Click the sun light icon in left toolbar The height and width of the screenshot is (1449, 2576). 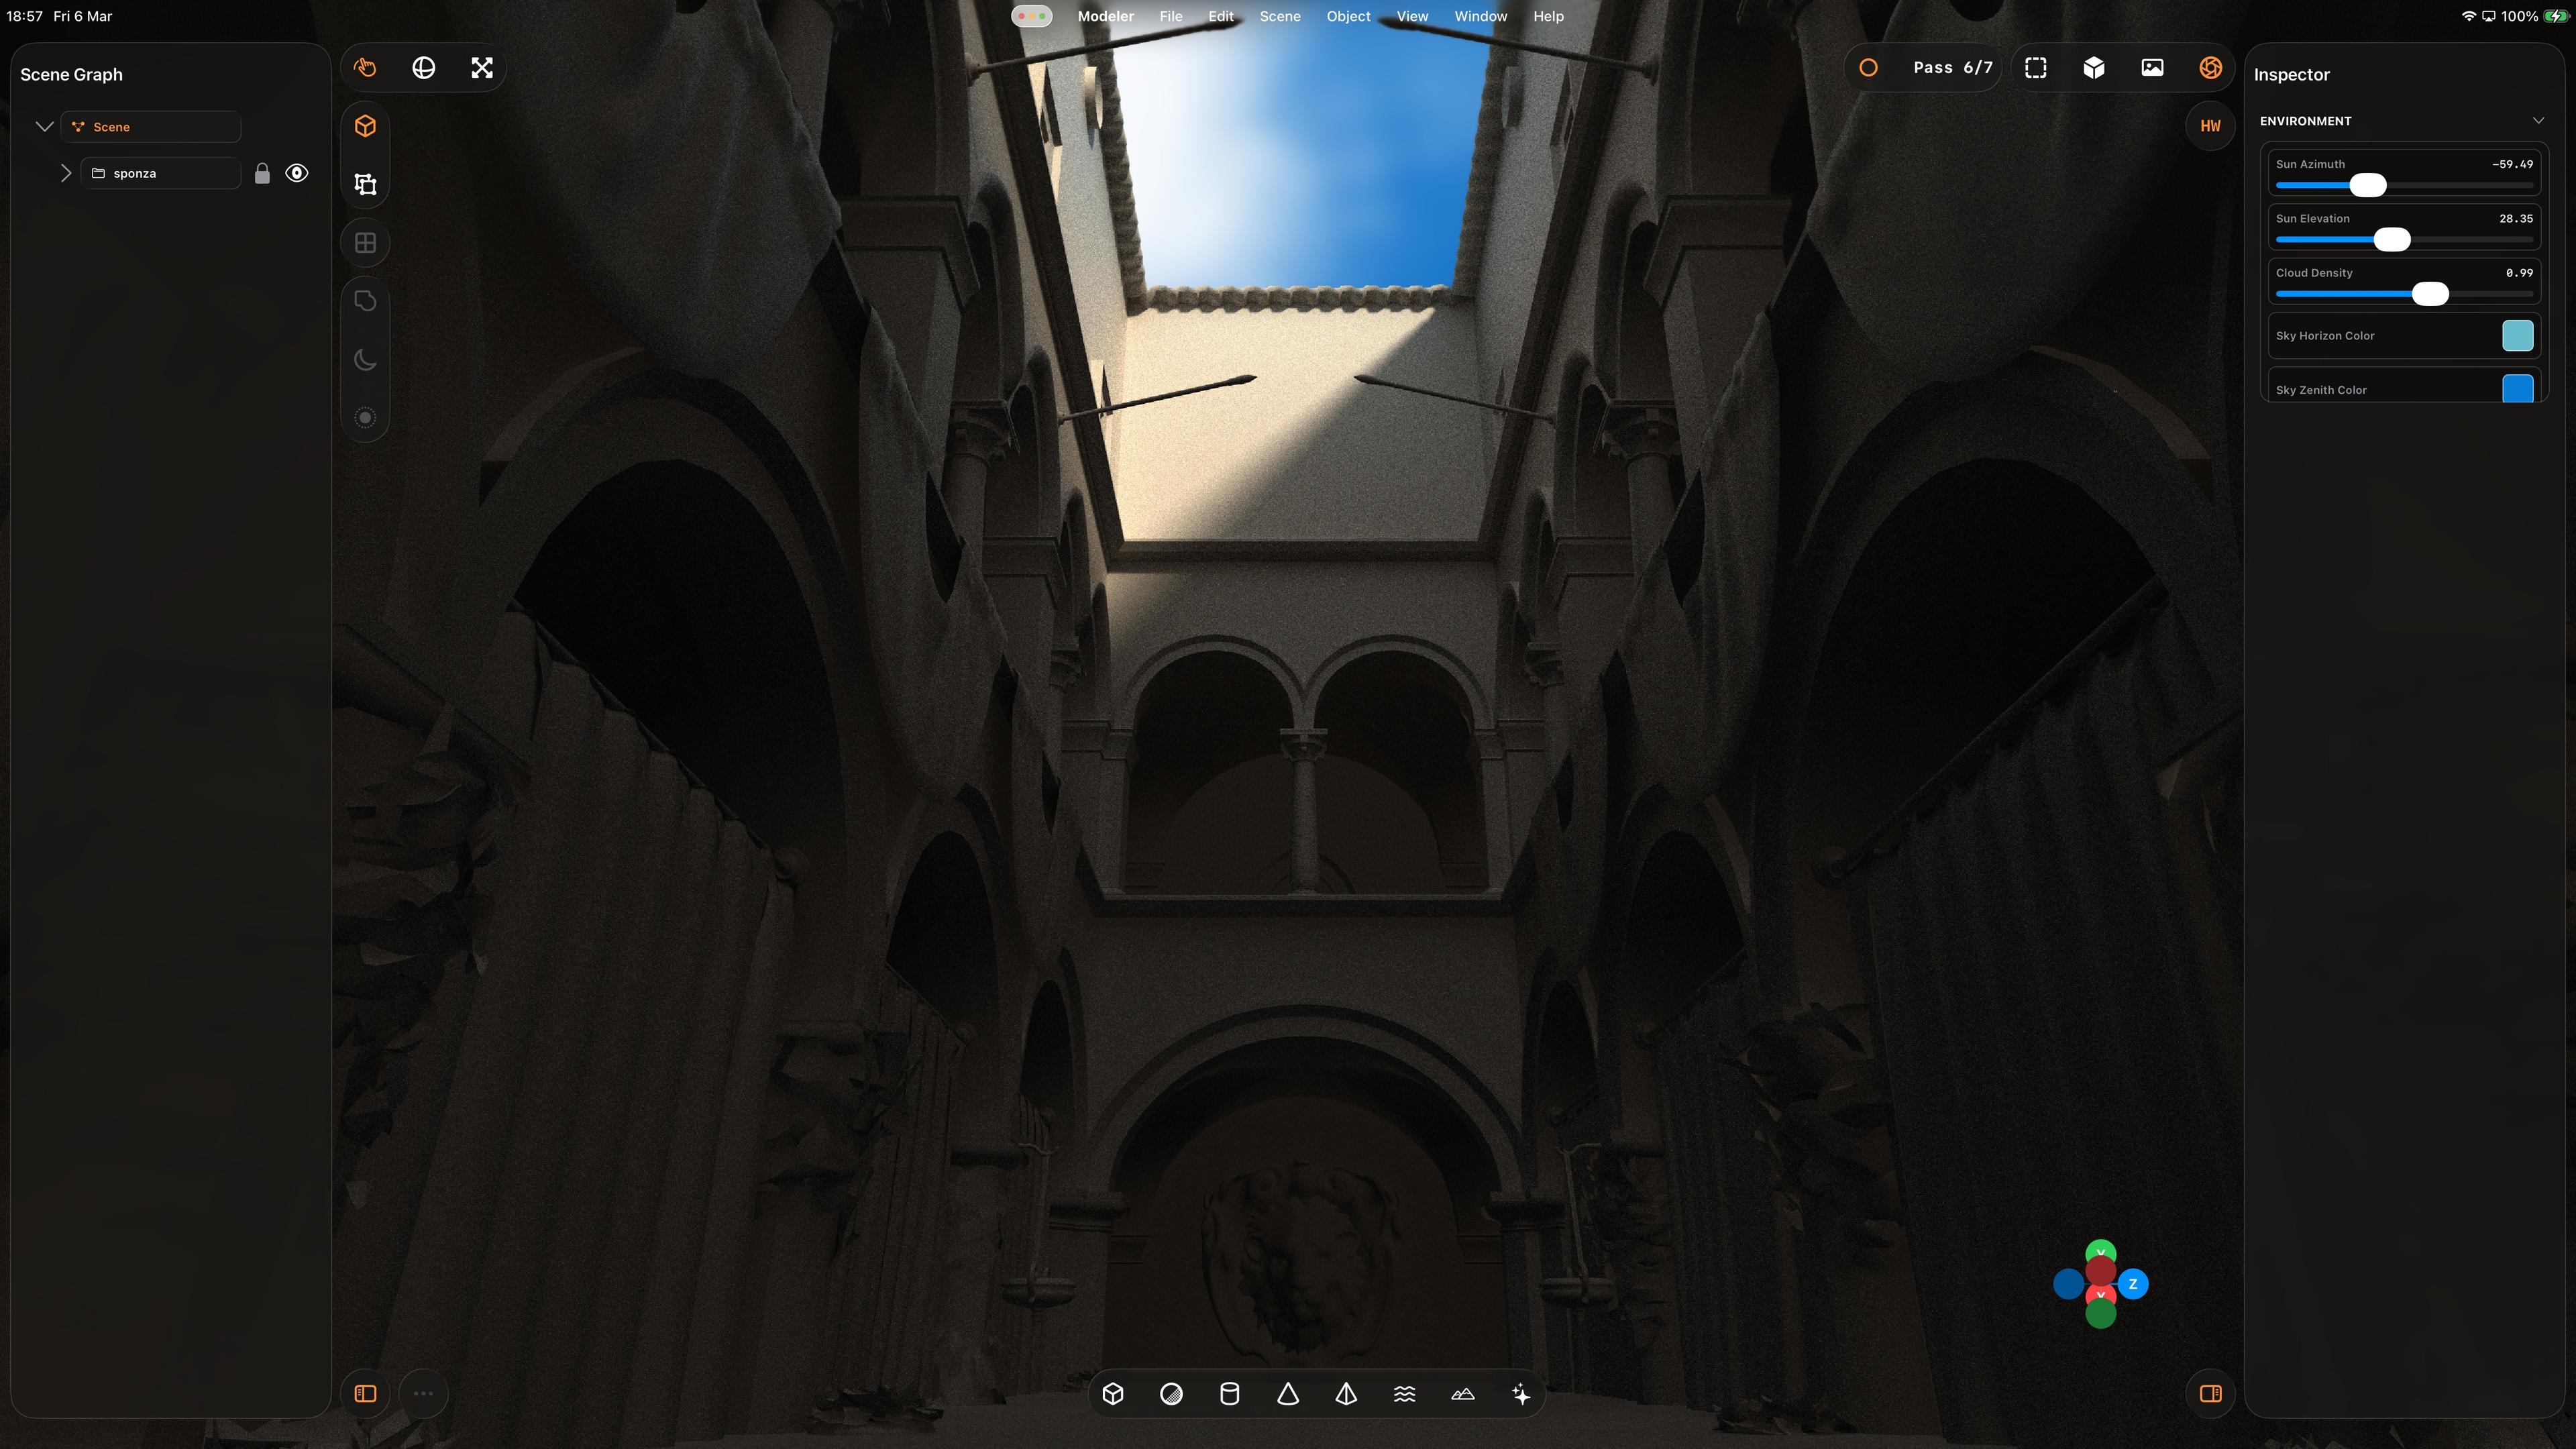pyautogui.click(x=365, y=418)
